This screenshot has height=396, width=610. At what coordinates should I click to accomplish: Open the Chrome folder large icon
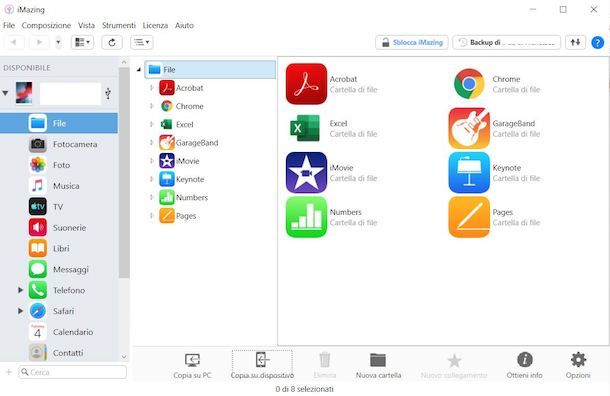click(469, 84)
